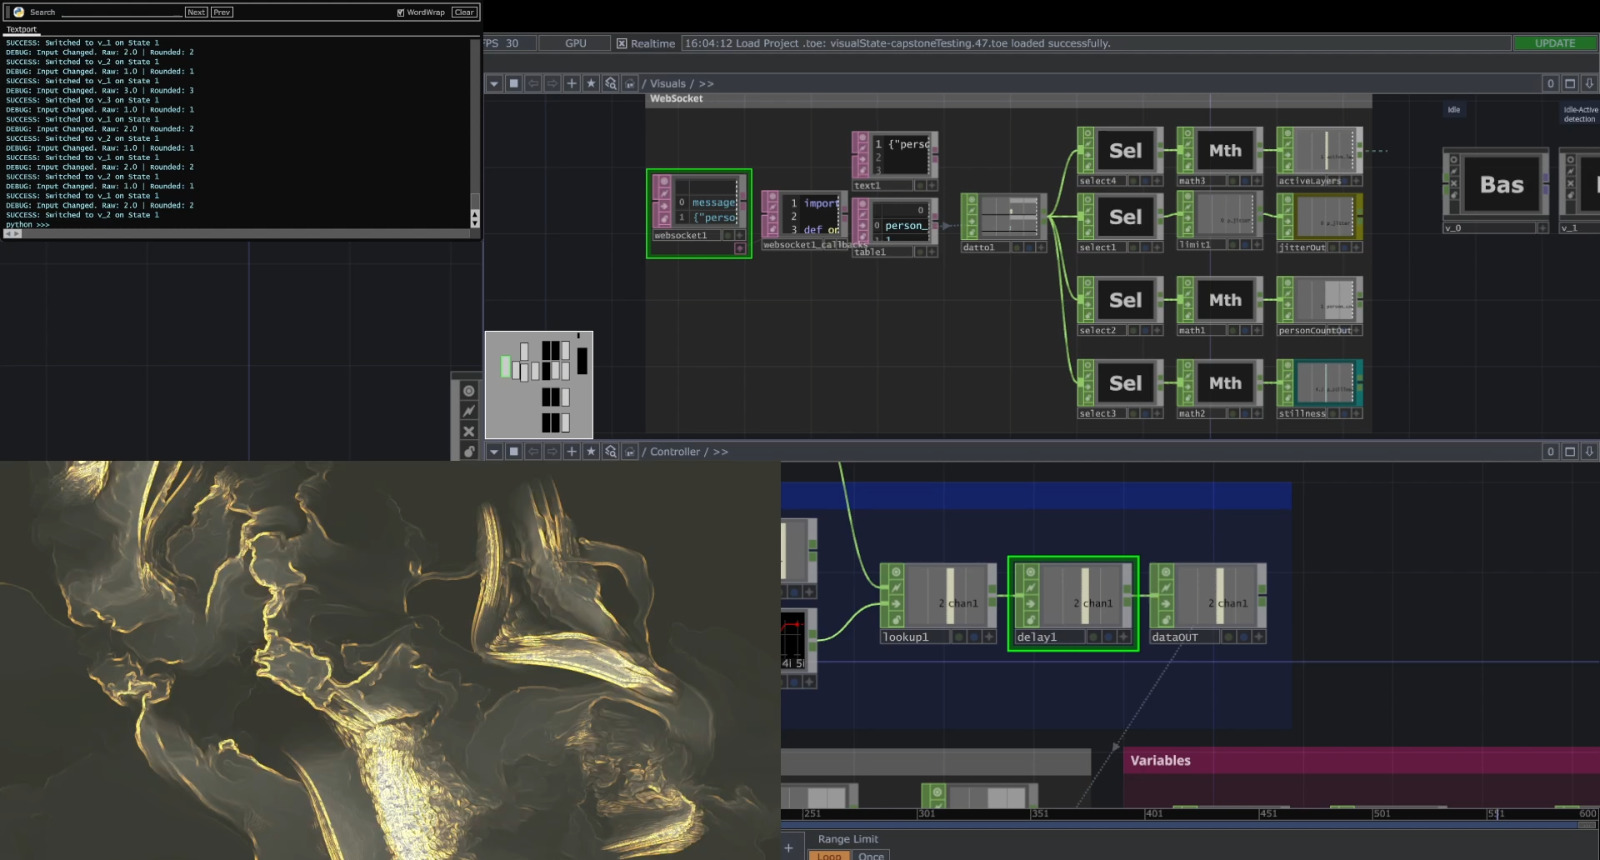Click the lock flag on lookup1 node
This screenshot has width=1600, height=860.
[895, 619]
